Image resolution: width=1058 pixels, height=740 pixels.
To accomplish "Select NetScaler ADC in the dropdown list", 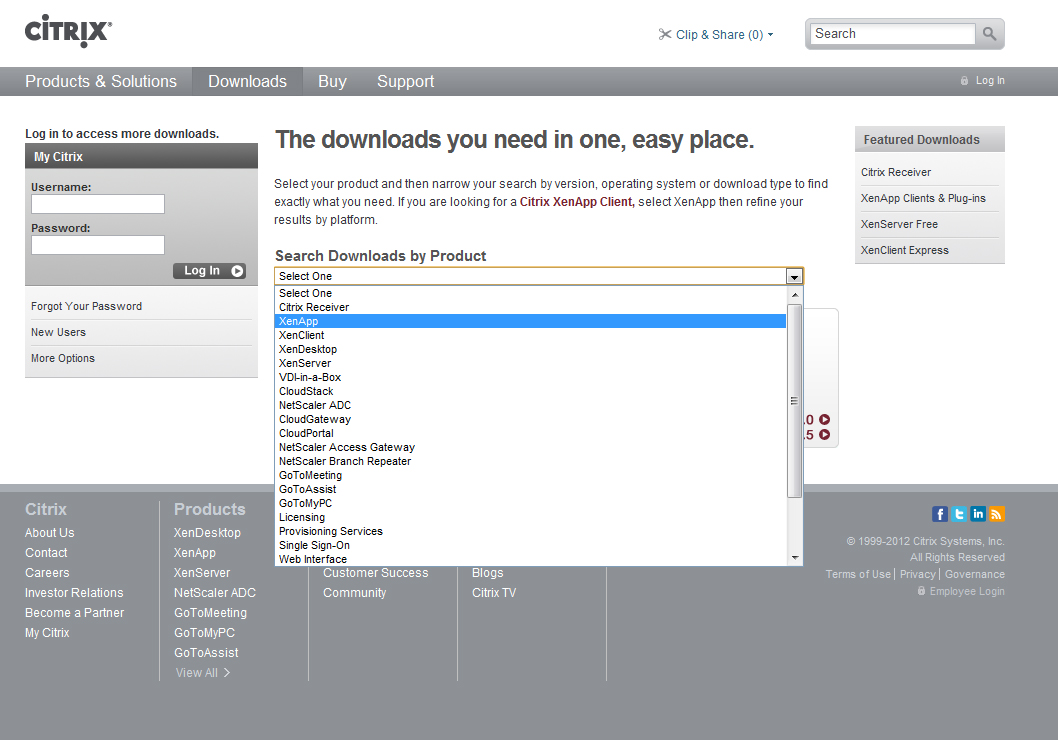I will click(x=531, y=405).
